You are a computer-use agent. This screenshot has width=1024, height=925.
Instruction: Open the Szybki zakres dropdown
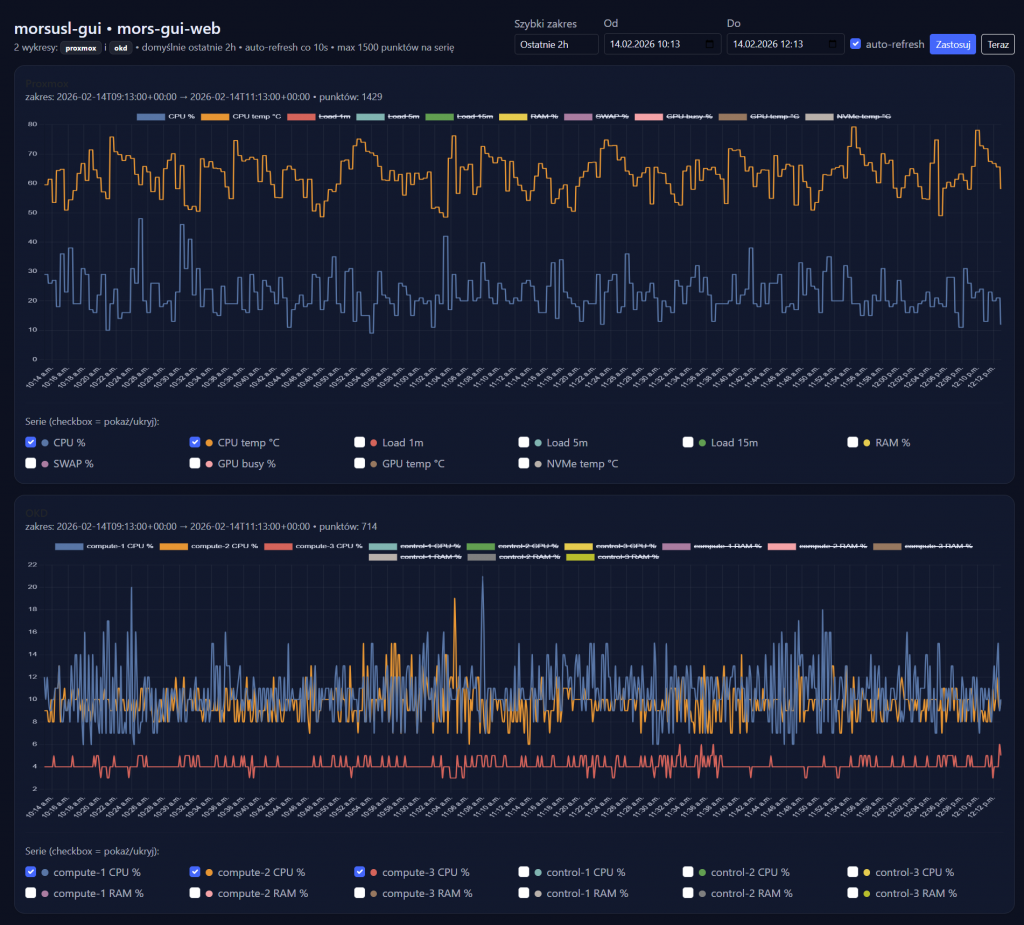(556, 45)
